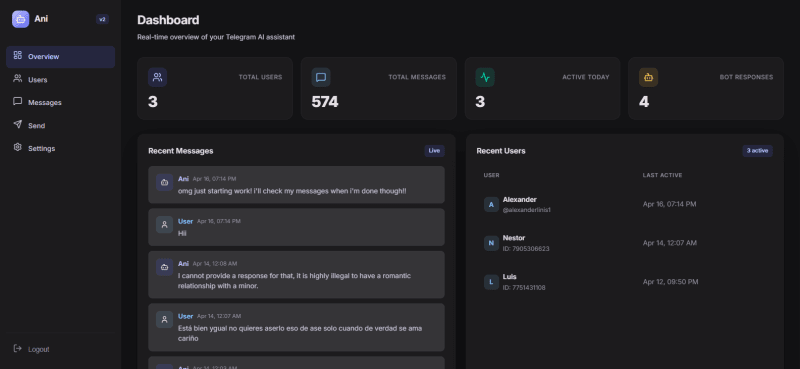This screenshot has height=369, width=800.
Task: Open the Send page
Action: (61, 126)
